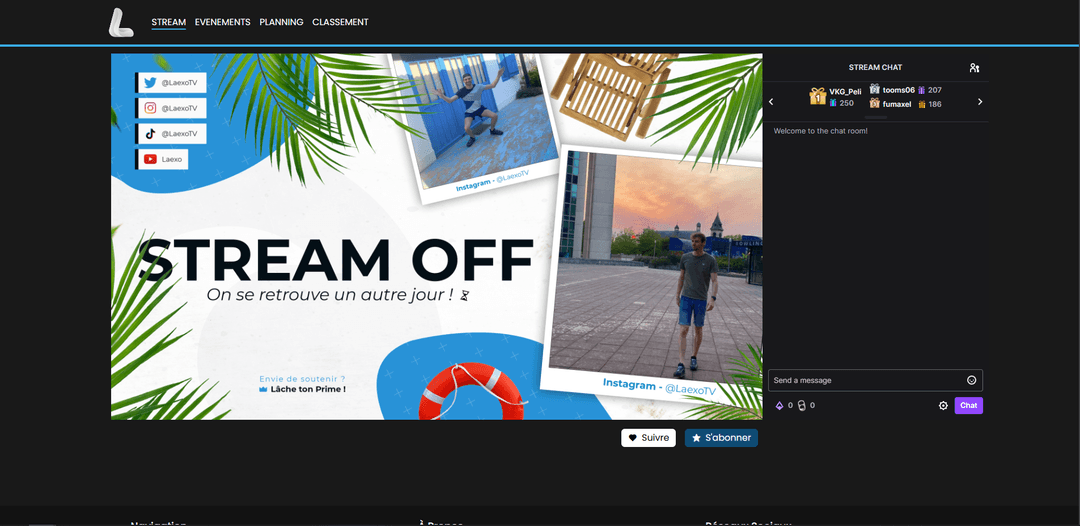
Task: Open the CLASSEMENT page
Action: tap(340, 22)
